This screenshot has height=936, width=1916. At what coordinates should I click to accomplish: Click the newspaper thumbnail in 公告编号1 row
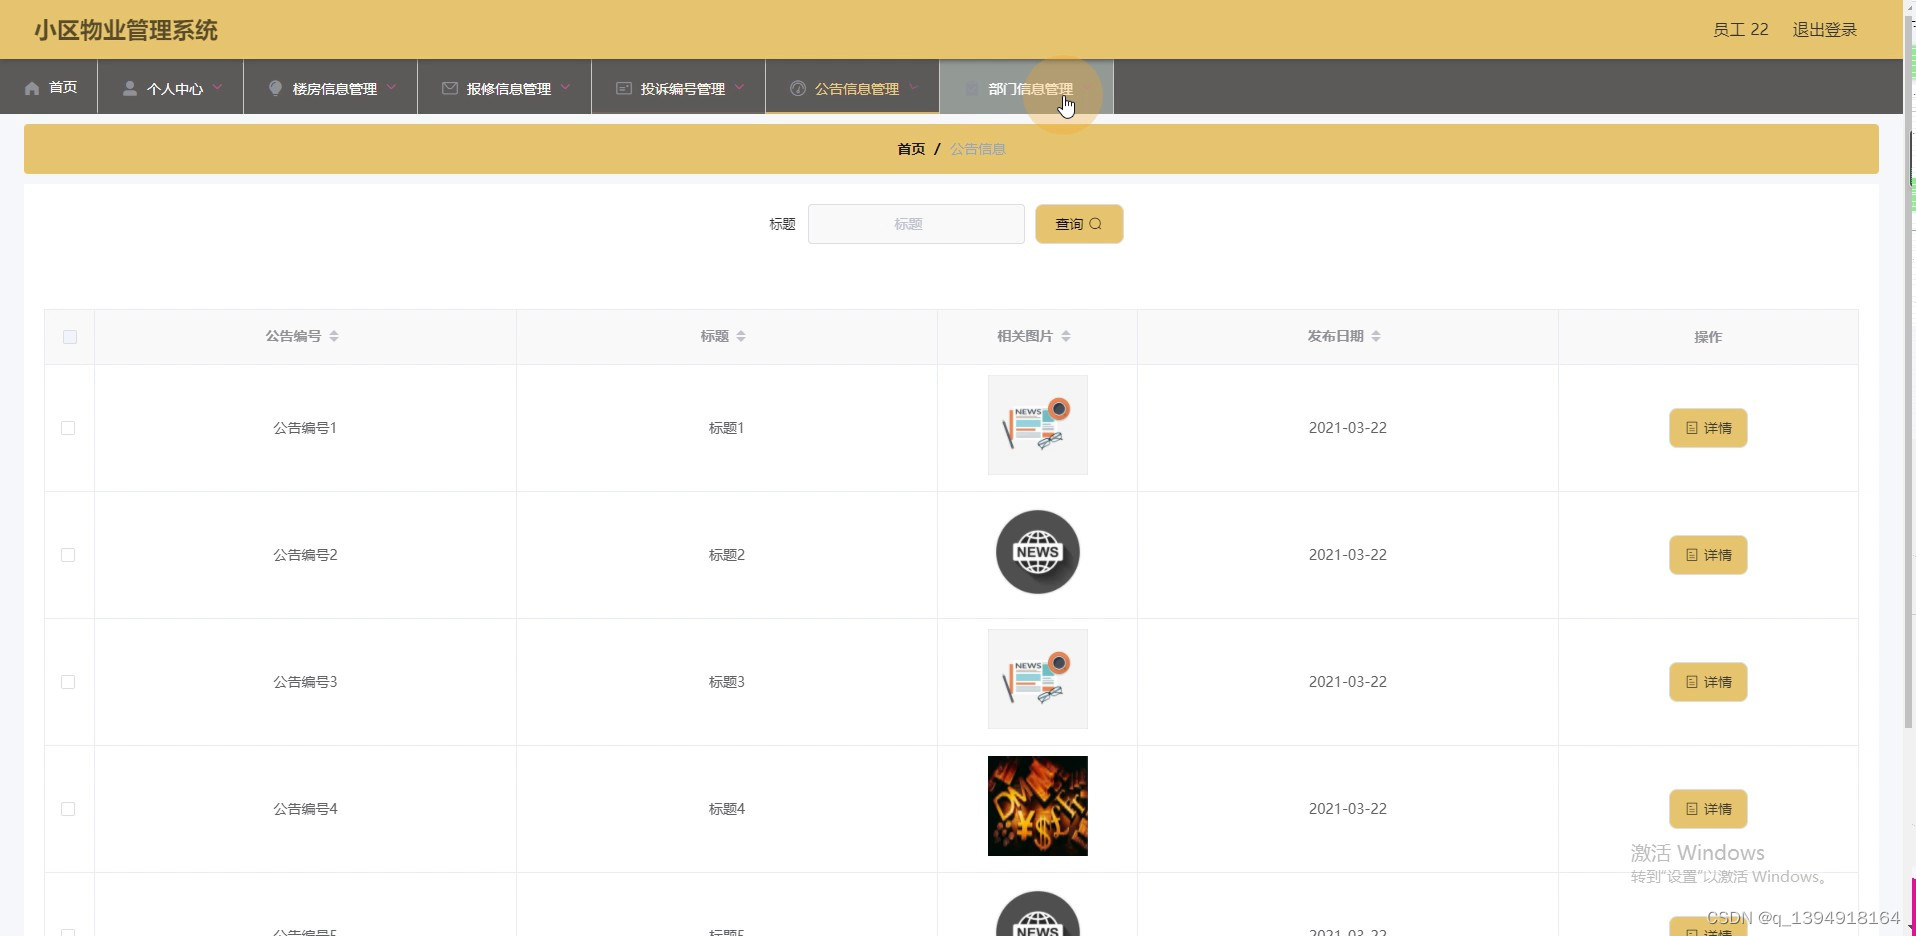pyautogui.click(x=1038, y=425)
